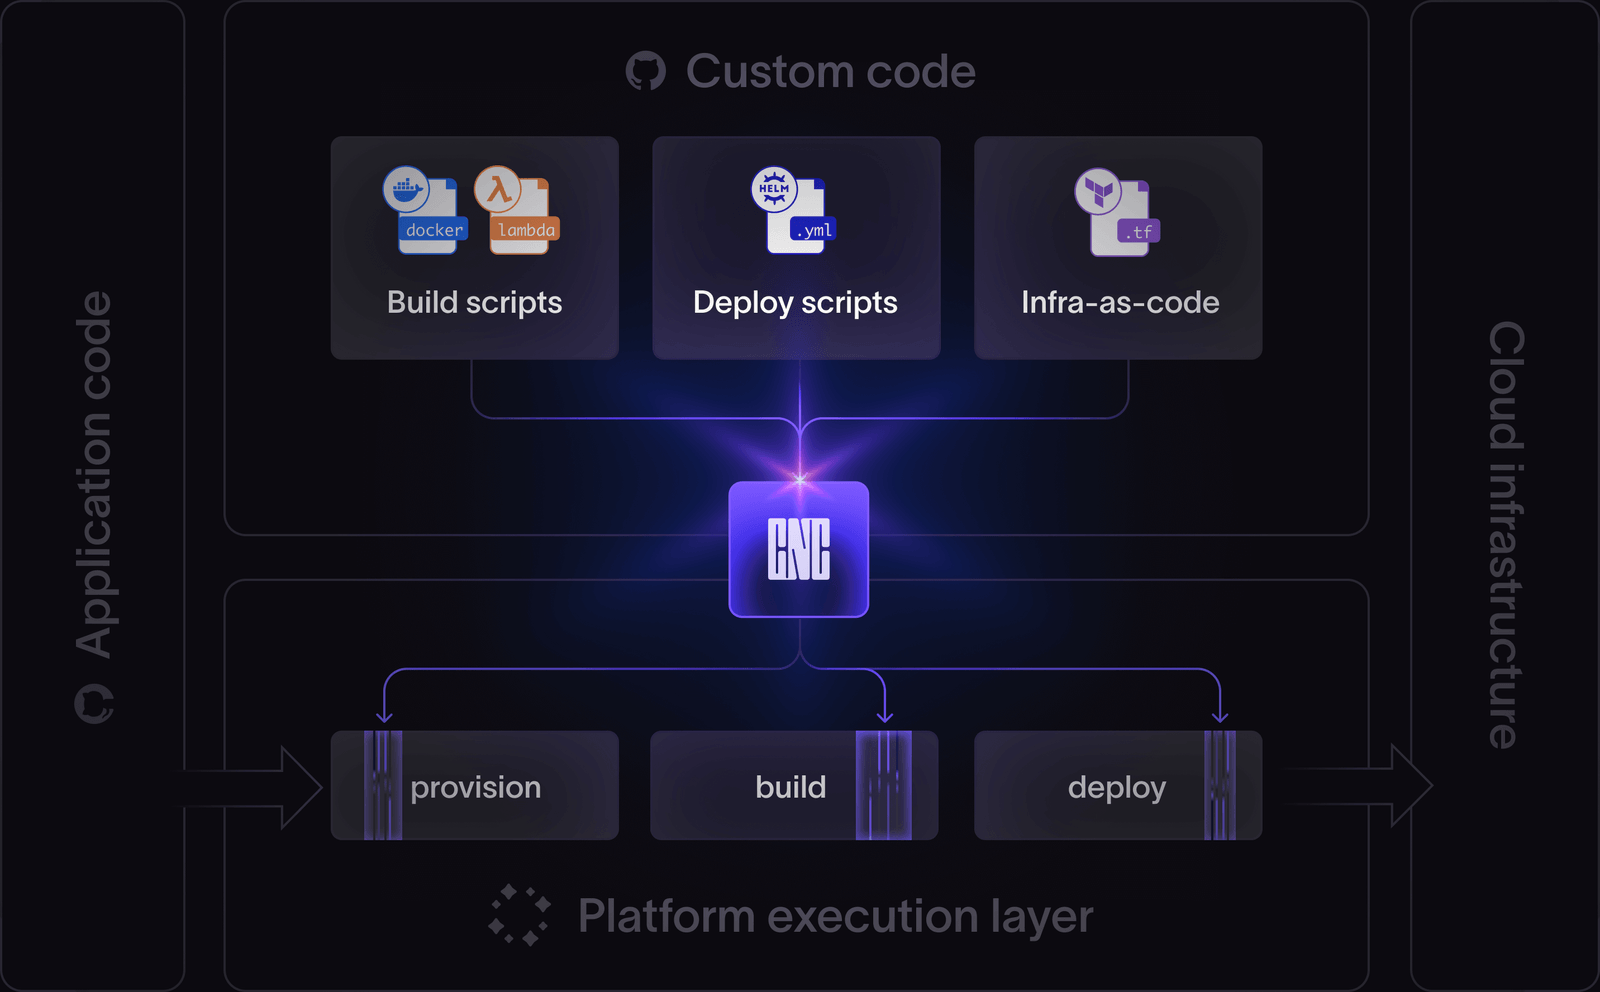Click the arrow exiting the deploy stage
The image size is (1600, 992).
(x=1355, y=786)
